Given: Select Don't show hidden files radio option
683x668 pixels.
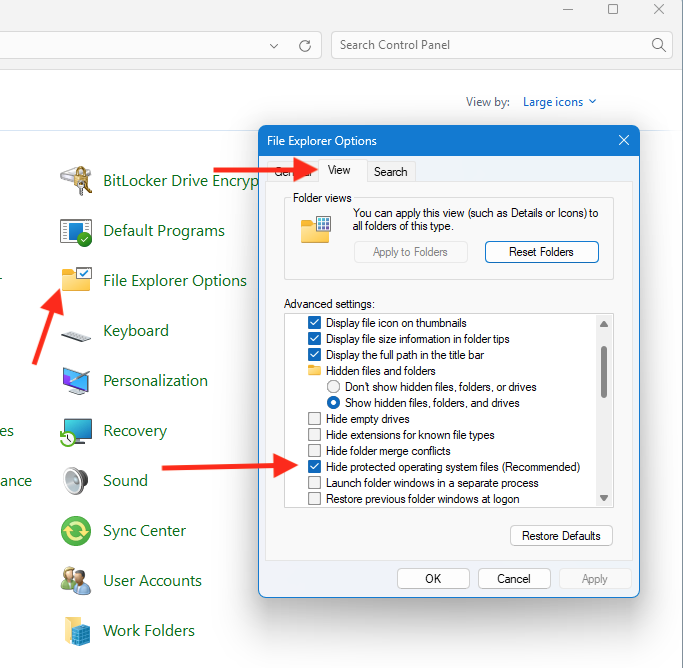Looking at the screenshot, I should tap(334, 387).
